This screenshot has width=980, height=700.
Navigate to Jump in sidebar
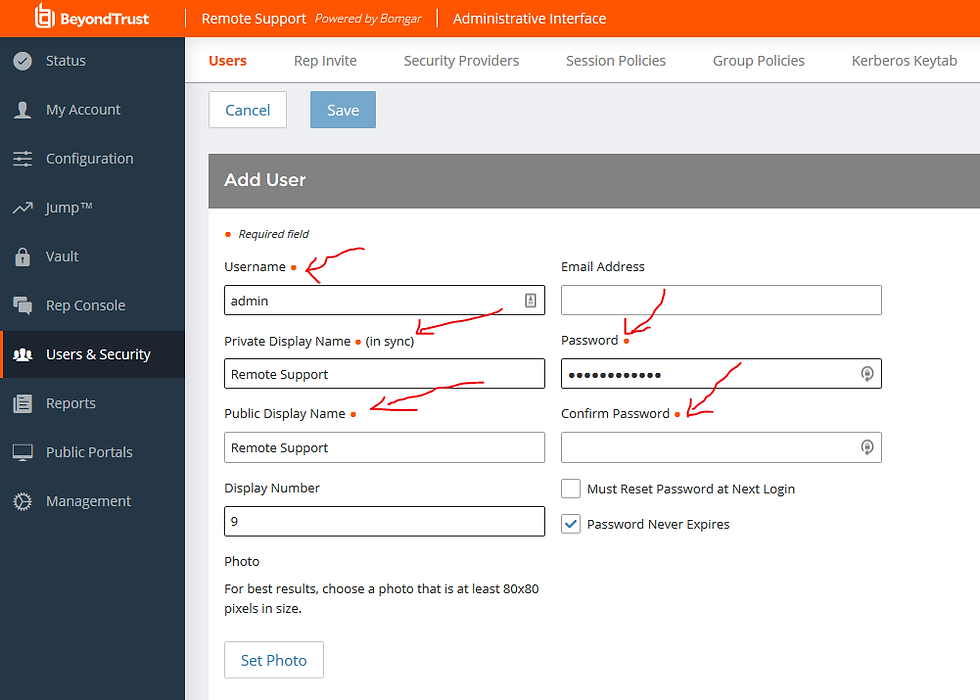click(x=92, y=208)
